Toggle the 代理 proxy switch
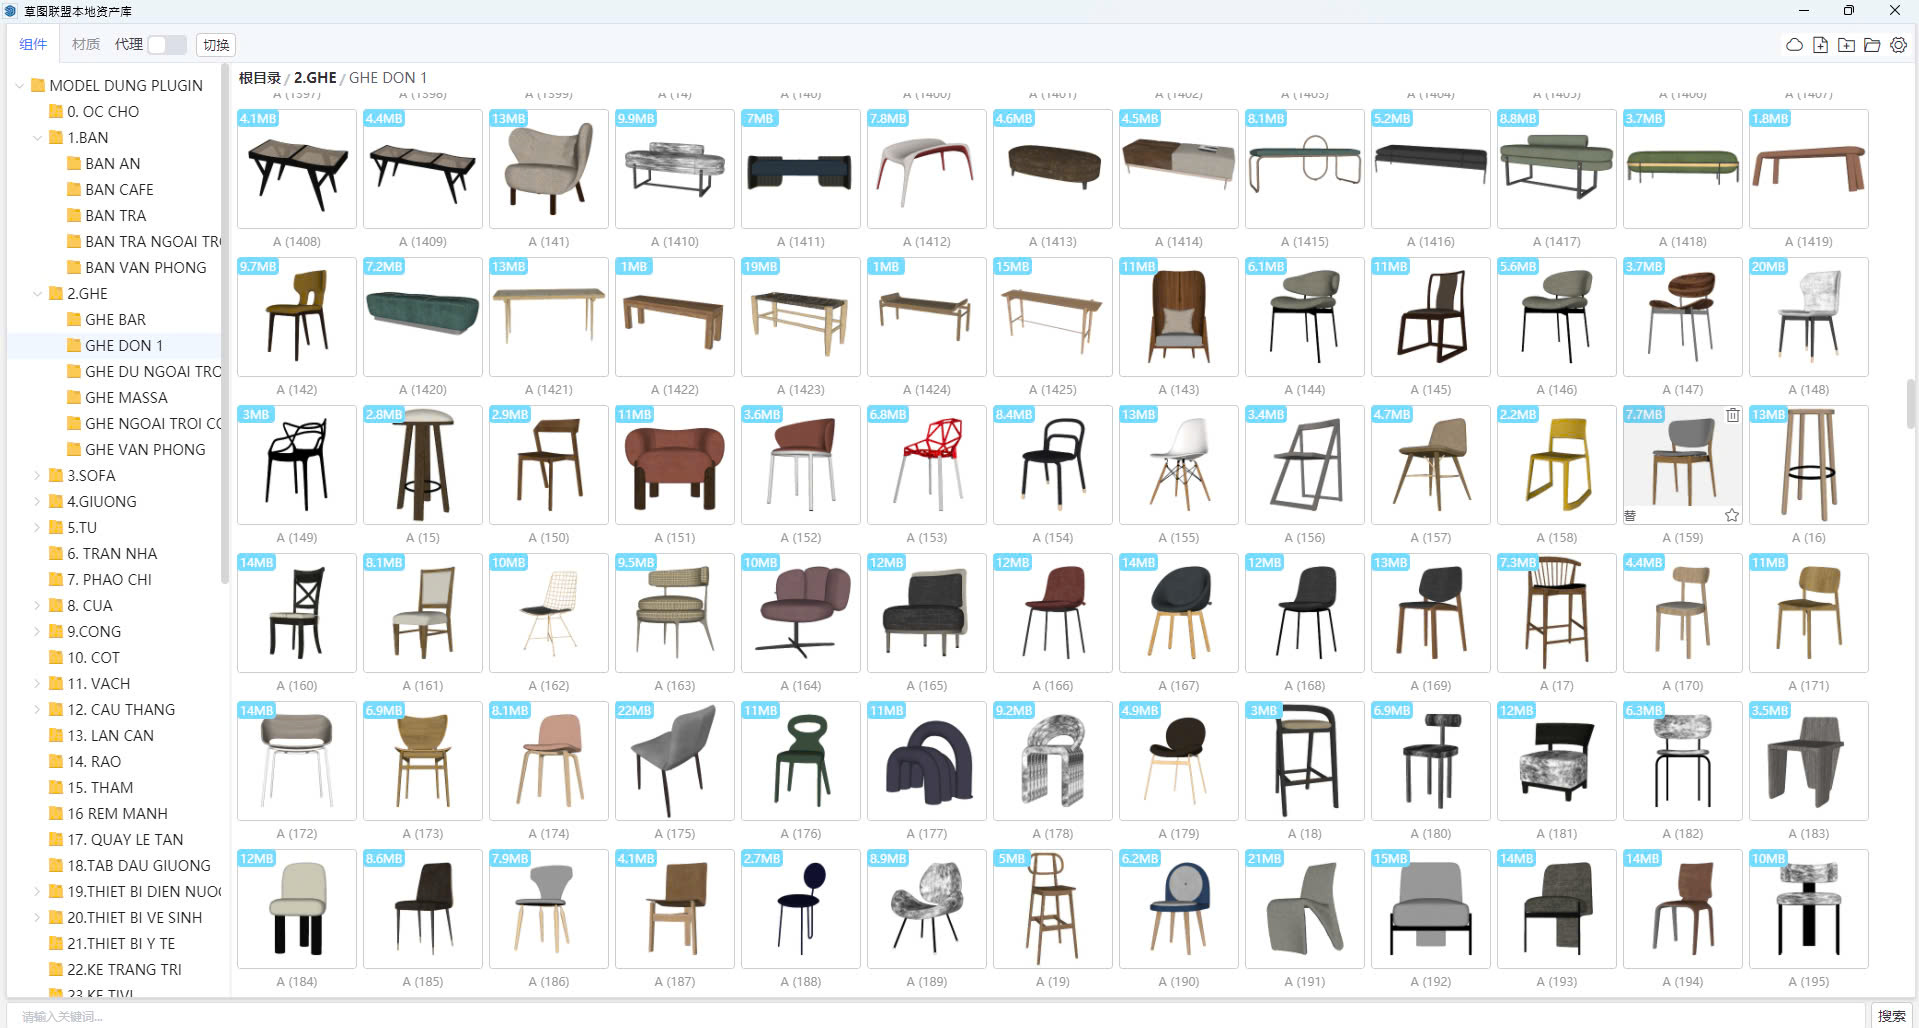Viewport: 1919px width, 1028px height. (166, 45)
